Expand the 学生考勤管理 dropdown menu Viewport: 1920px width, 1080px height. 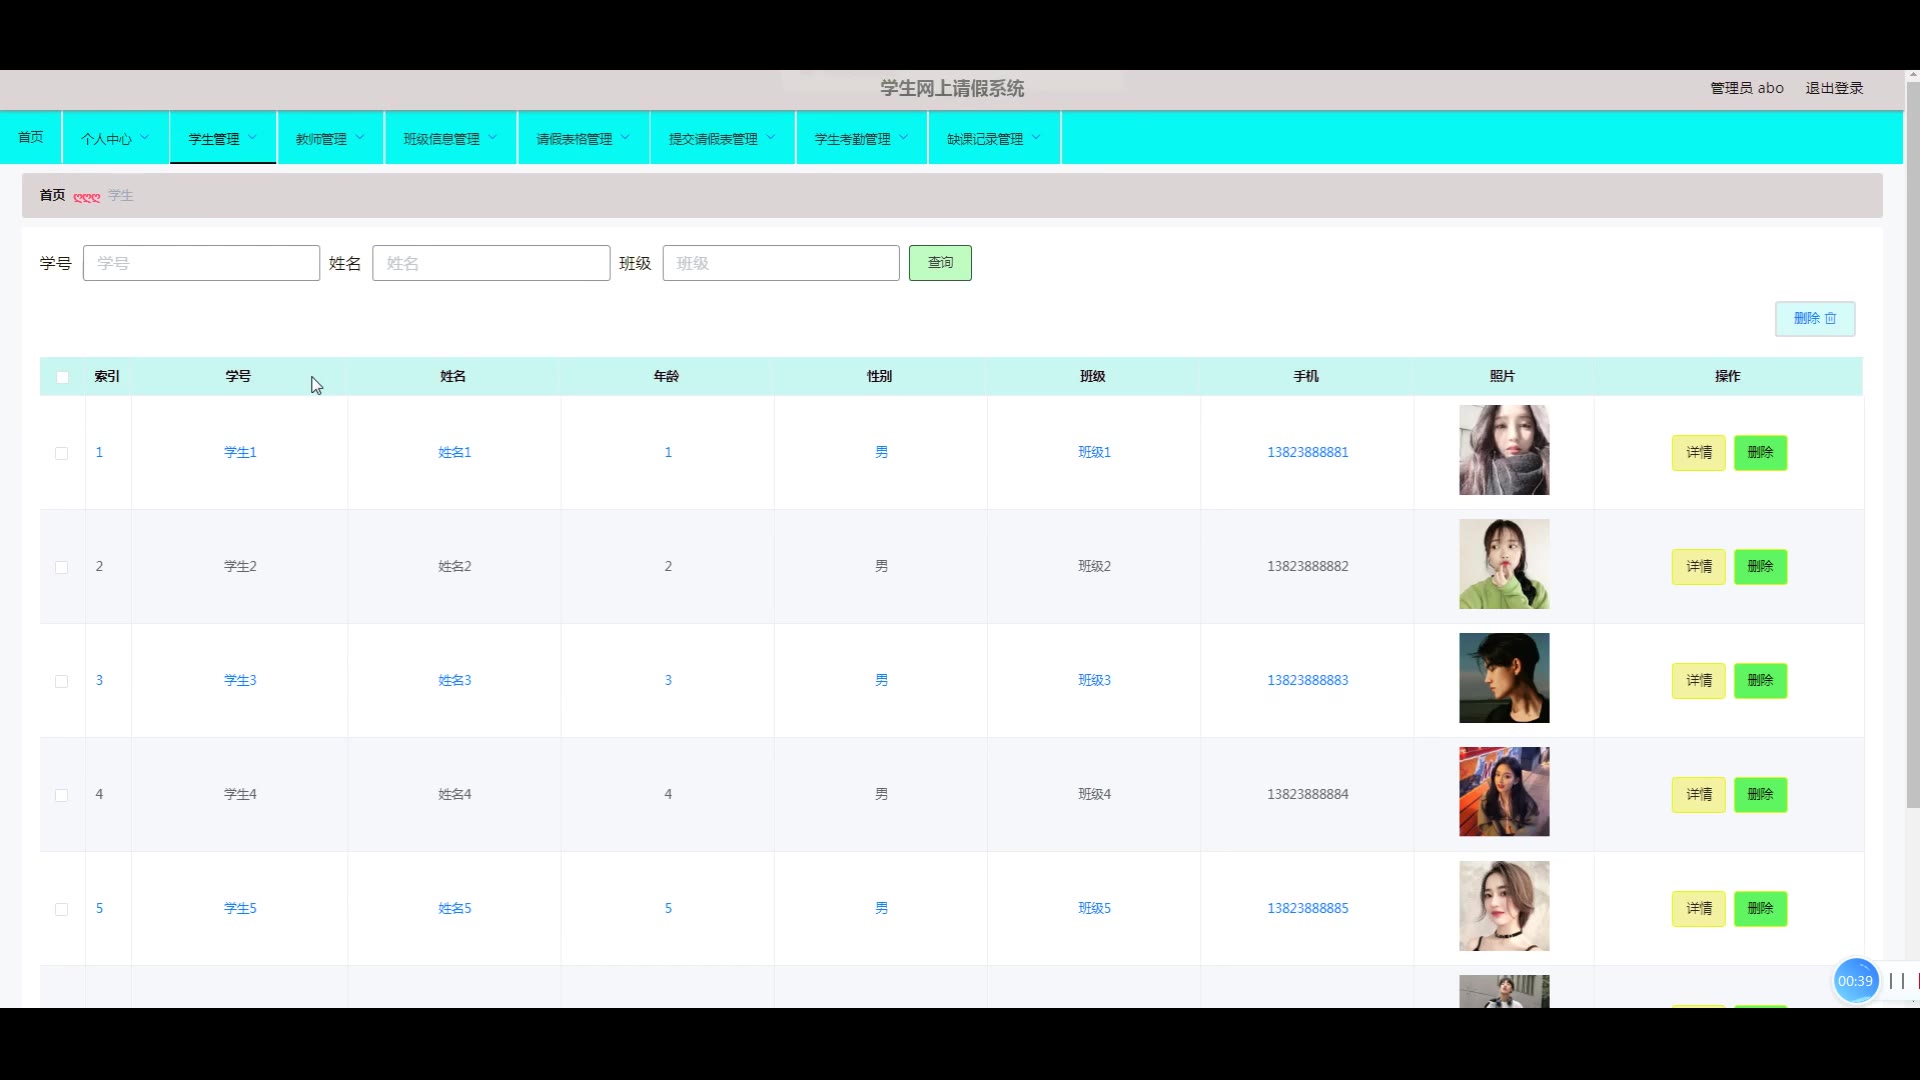[860, 138]
